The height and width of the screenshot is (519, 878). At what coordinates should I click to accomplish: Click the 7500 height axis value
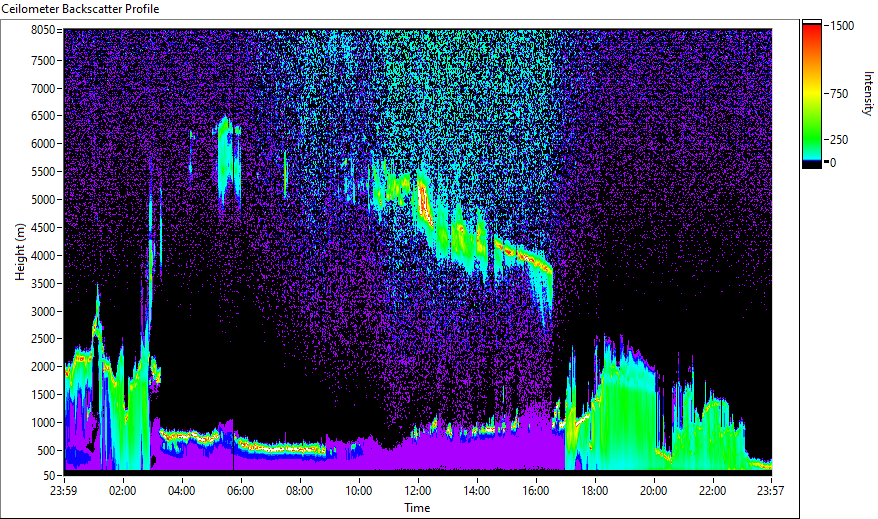[43, 60]
